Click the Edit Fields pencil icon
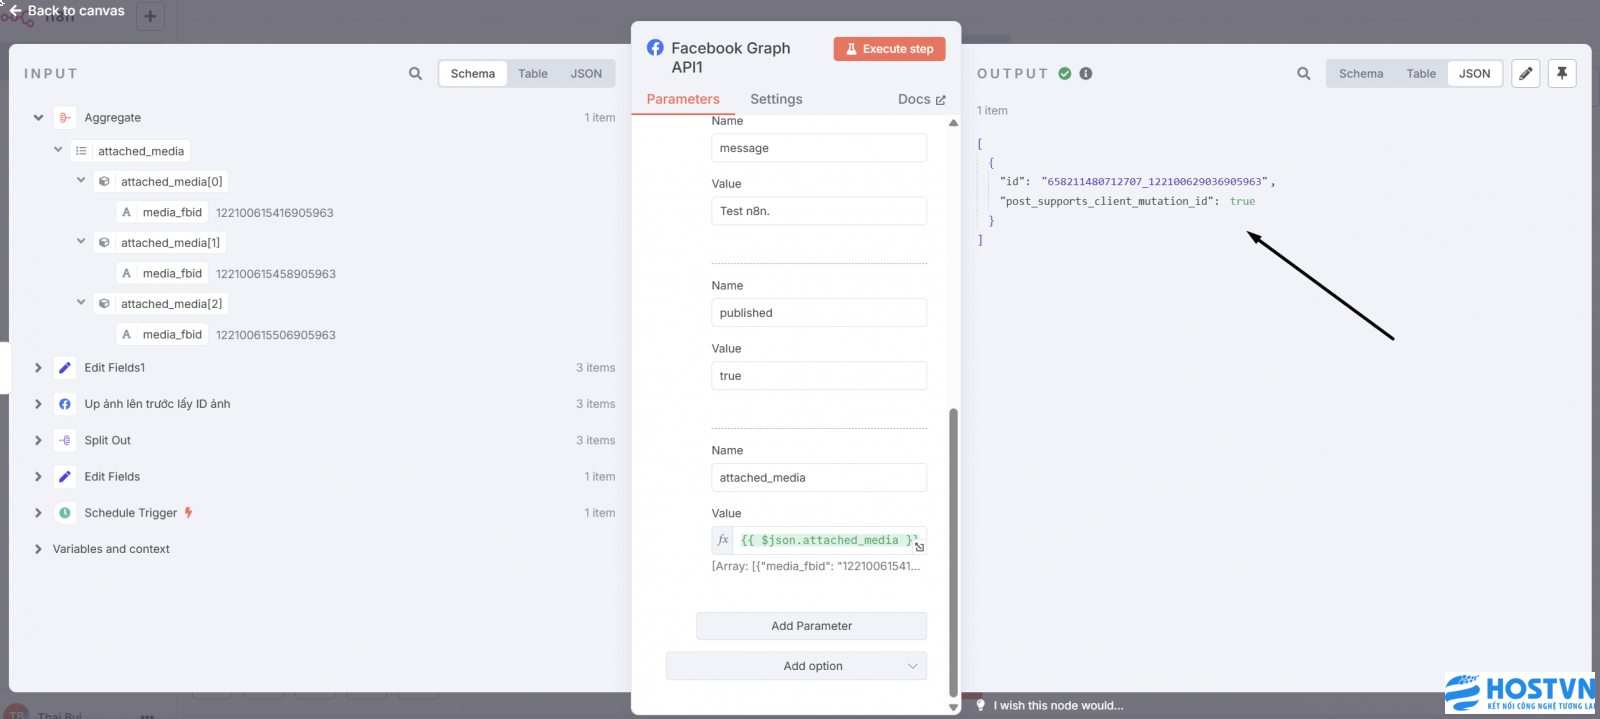 click(65, 477)
